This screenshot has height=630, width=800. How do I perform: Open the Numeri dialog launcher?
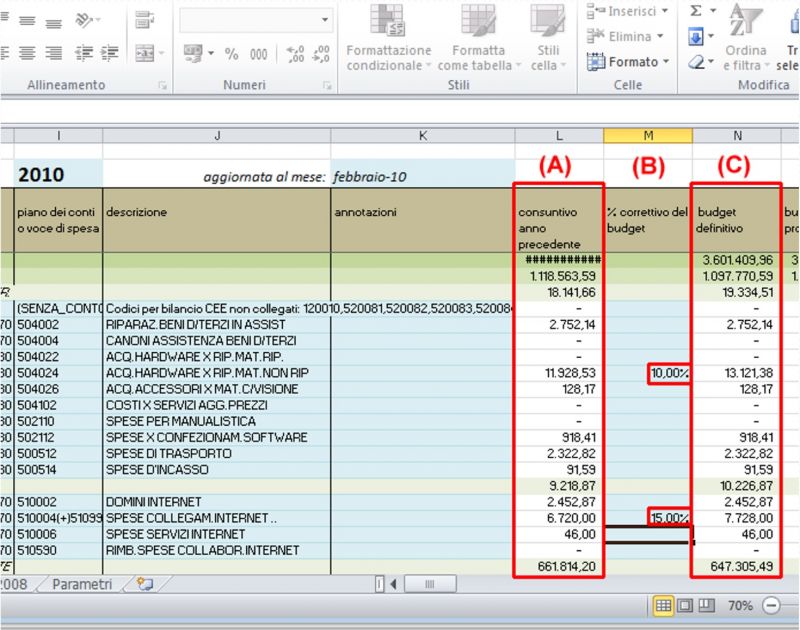coord(327,86)
